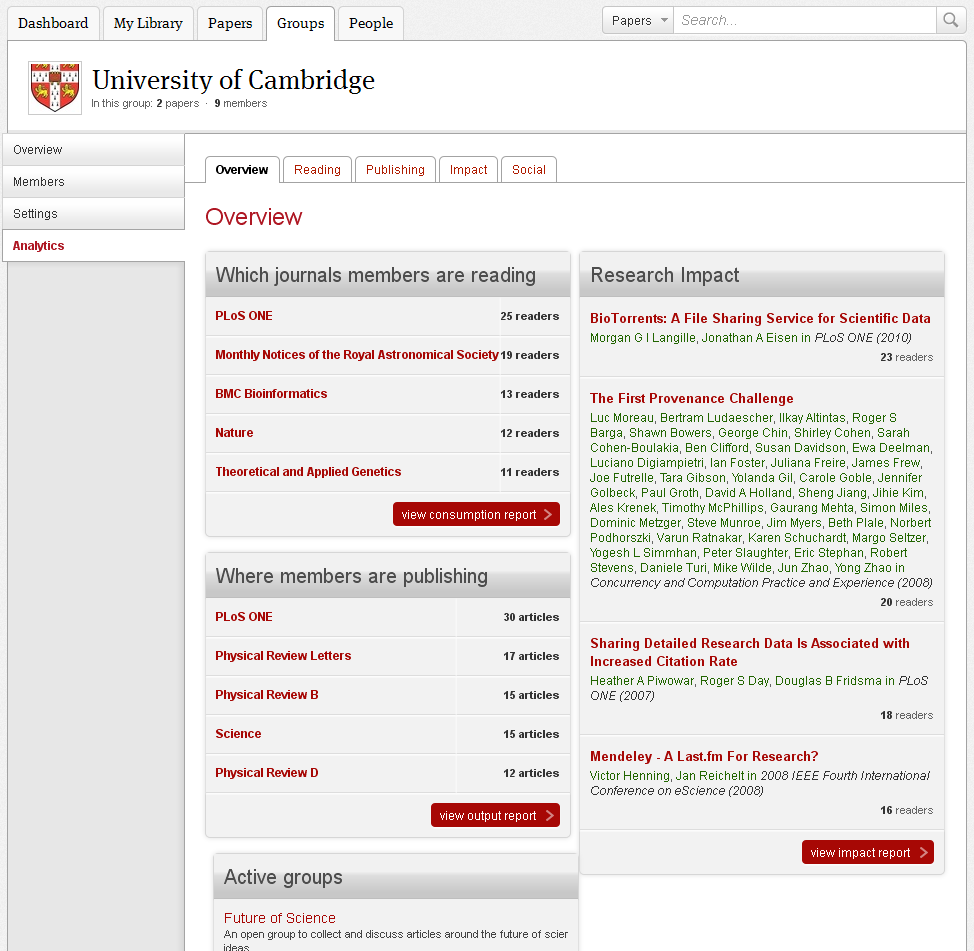Open the Papers search scope dropdown
The image size is (974, 951).
pyautogui.click(x=638, y=20)
